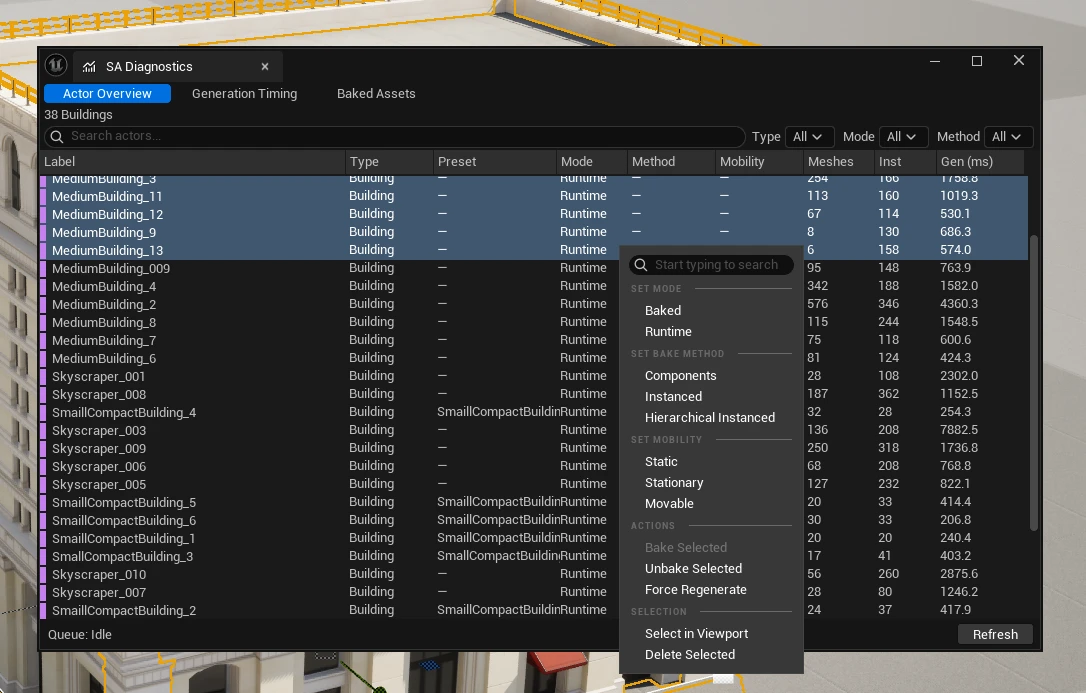Choose Select in Viewport
Screen dimensions: 1086x693
pyautogui.click(x=711, y=633)
